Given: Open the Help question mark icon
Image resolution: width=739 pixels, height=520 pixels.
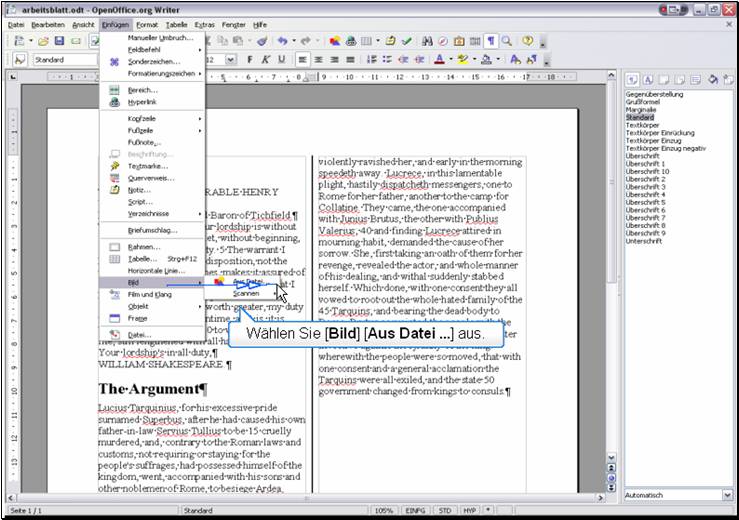Looking at the screenshot, I should [x=527, y=41].
